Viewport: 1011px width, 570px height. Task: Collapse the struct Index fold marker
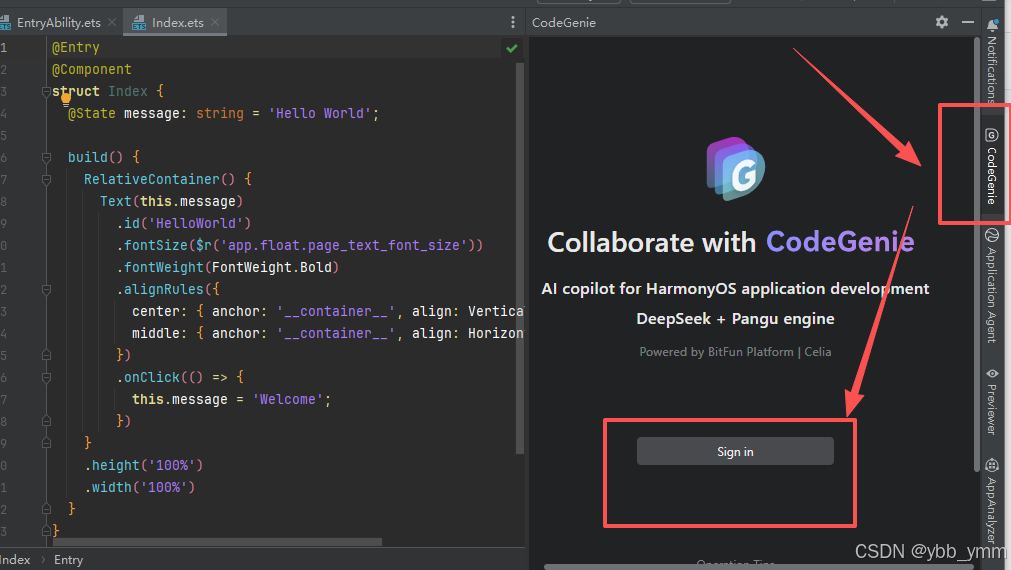click(46, 92)
